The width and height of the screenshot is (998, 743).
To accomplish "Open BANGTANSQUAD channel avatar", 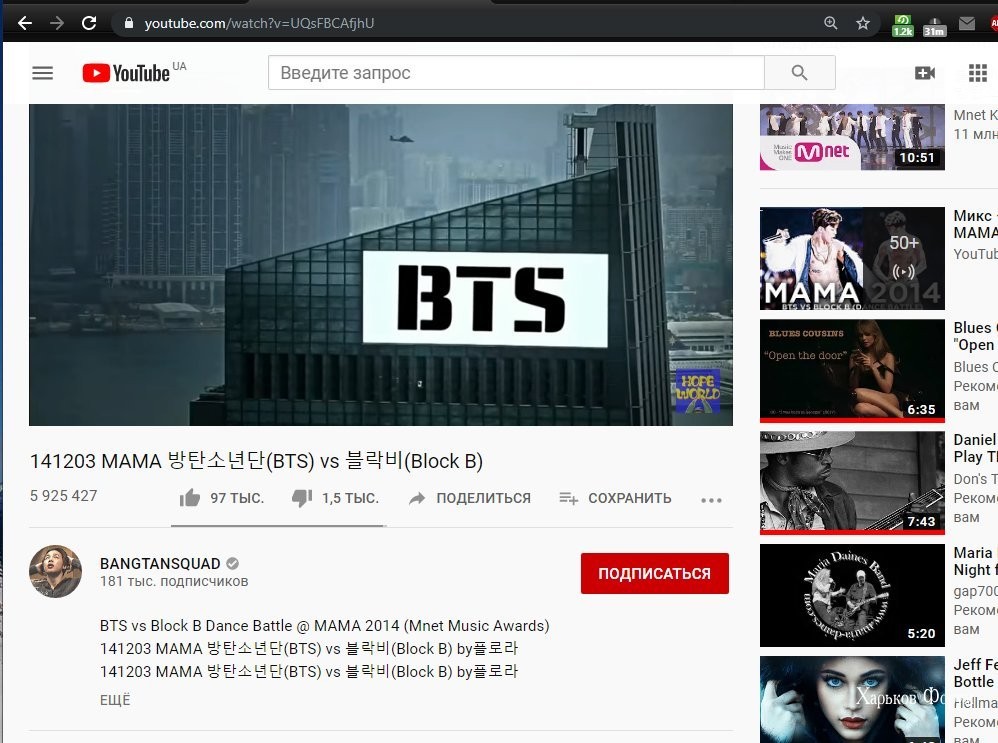I will tap(55, 571).
